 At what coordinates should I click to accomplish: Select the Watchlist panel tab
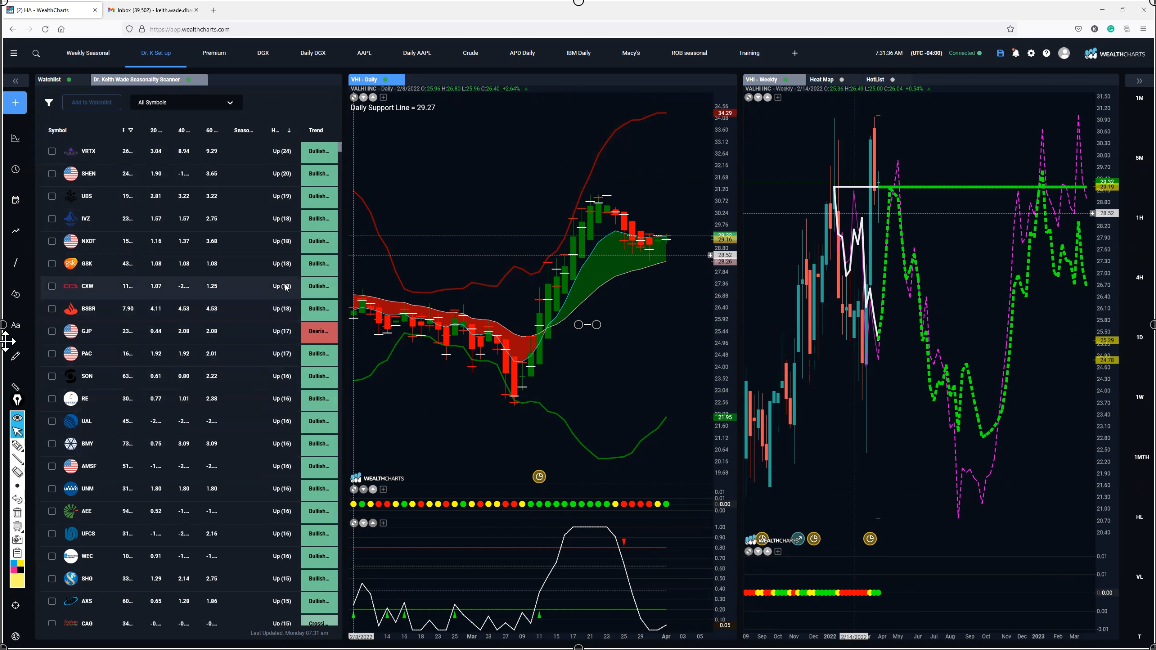coord(49,80)
